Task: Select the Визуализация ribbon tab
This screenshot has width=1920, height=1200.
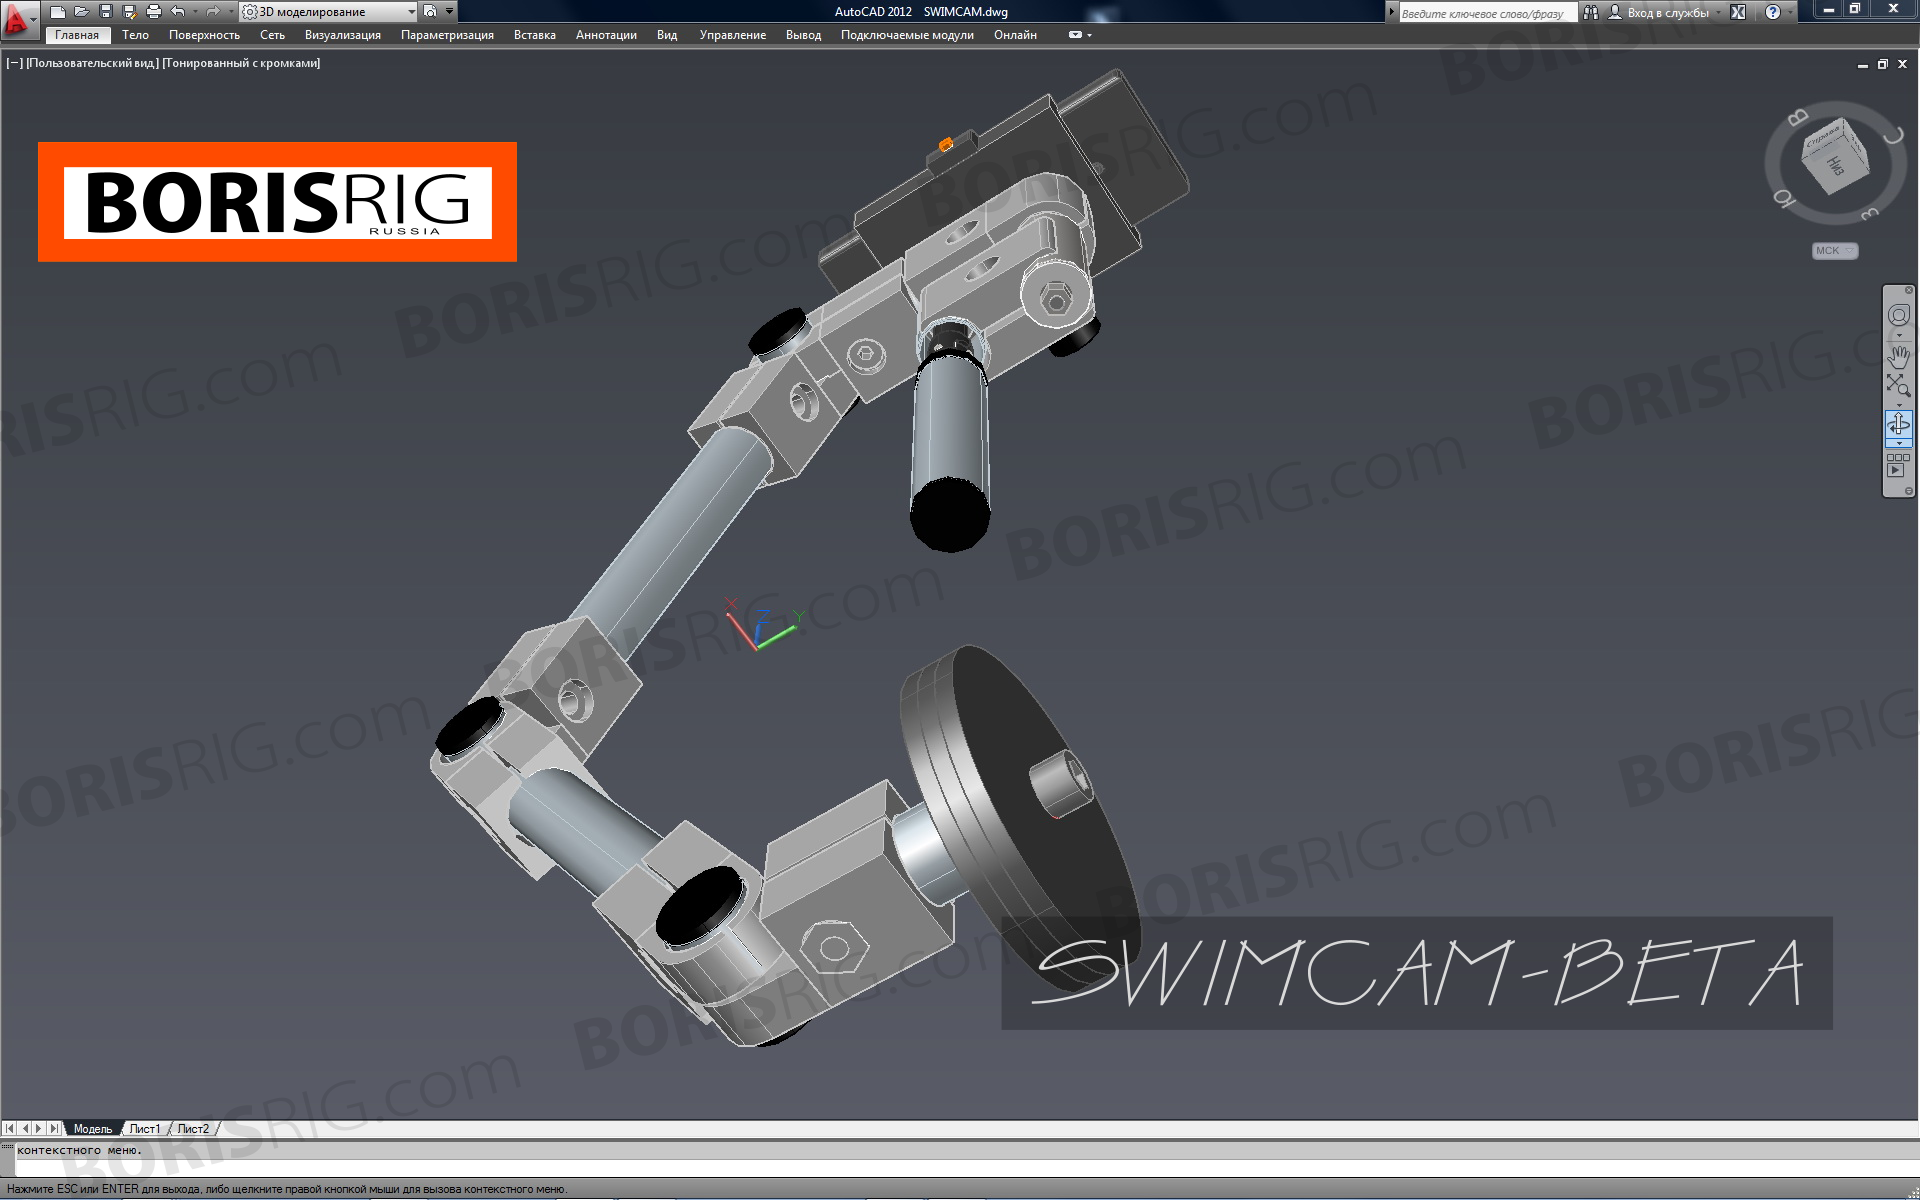Action: coord(343,35)
